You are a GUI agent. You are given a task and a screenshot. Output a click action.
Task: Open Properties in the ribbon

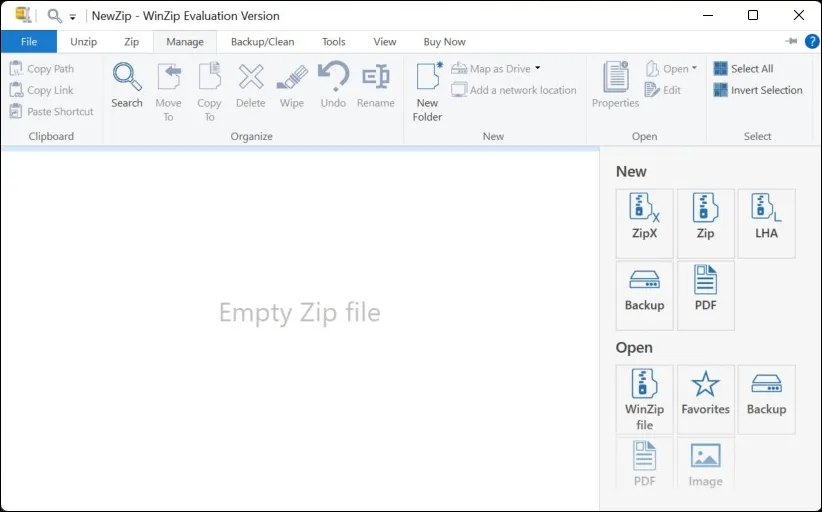615,85
